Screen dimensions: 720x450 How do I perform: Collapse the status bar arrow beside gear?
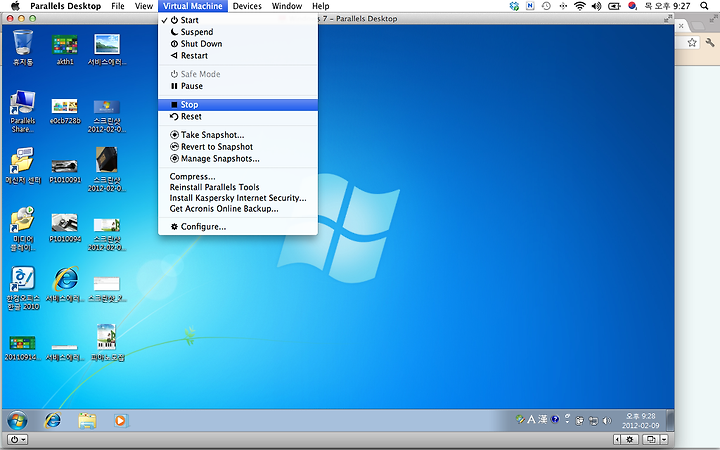click(x=617, y=440)
